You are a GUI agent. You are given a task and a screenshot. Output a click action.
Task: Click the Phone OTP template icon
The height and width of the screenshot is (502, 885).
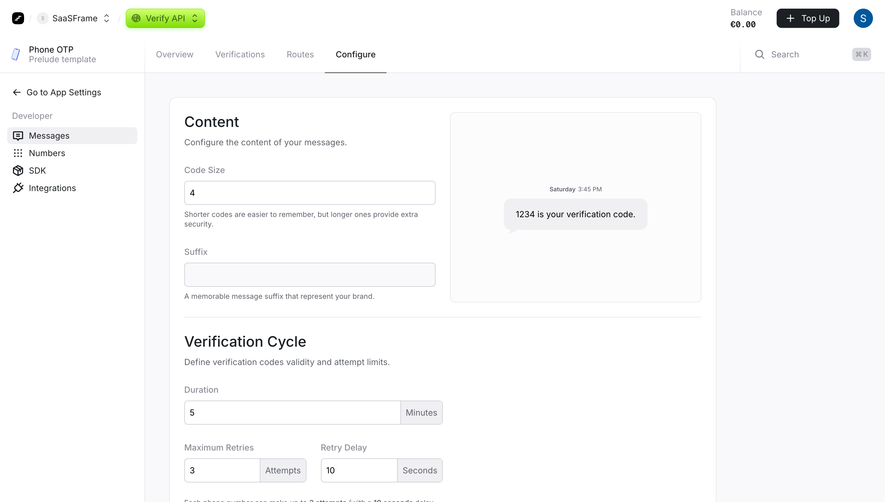click(x=16, y=54)
